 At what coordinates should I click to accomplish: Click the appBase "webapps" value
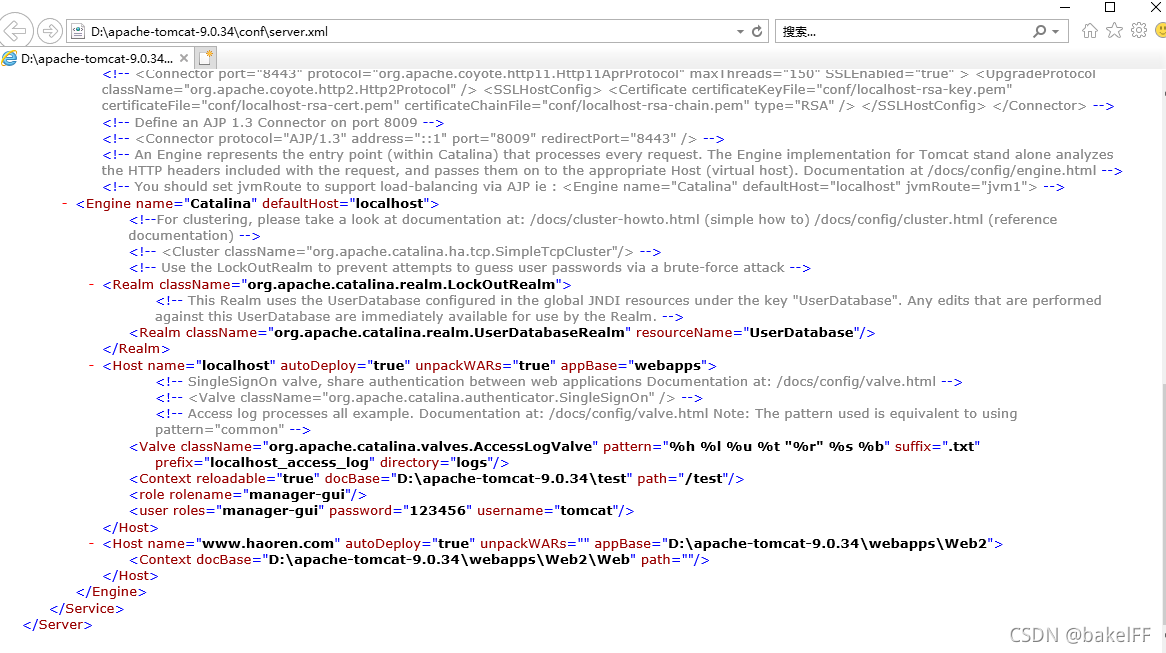click(668, 366)
